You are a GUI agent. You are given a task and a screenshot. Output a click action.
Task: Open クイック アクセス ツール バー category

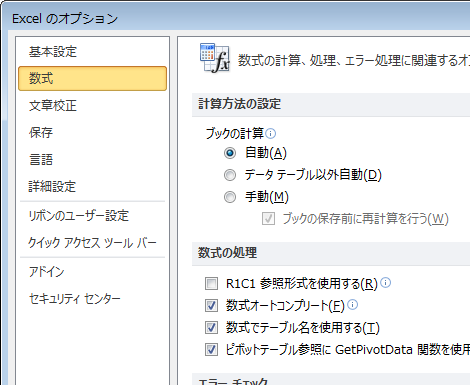coord(92,243)
